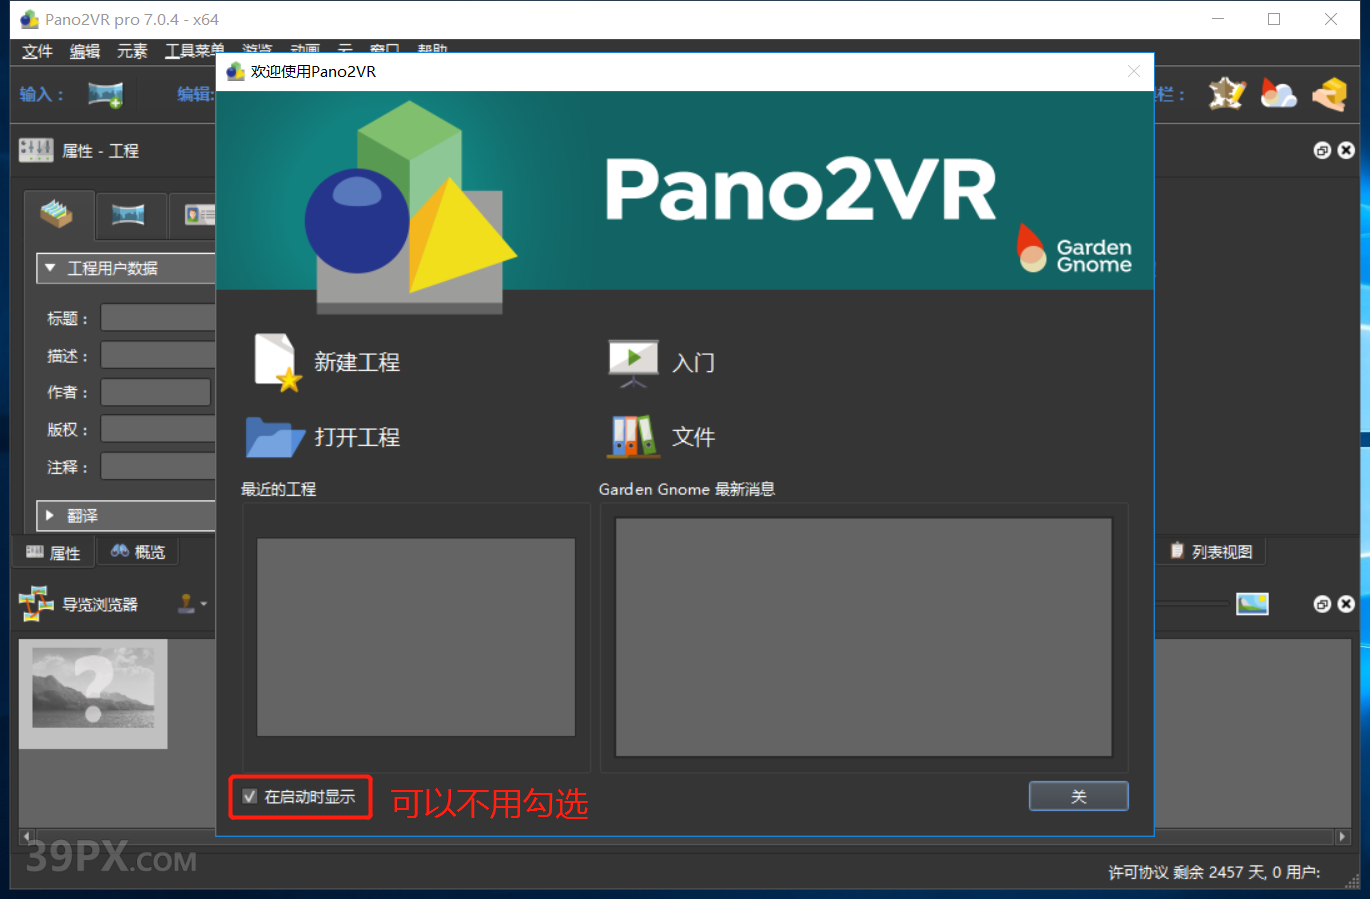Image resolution: width=1370 pixels, height=899 pixels.
Task: Click the 标题 title input field
Action: [x=157, y=318]
